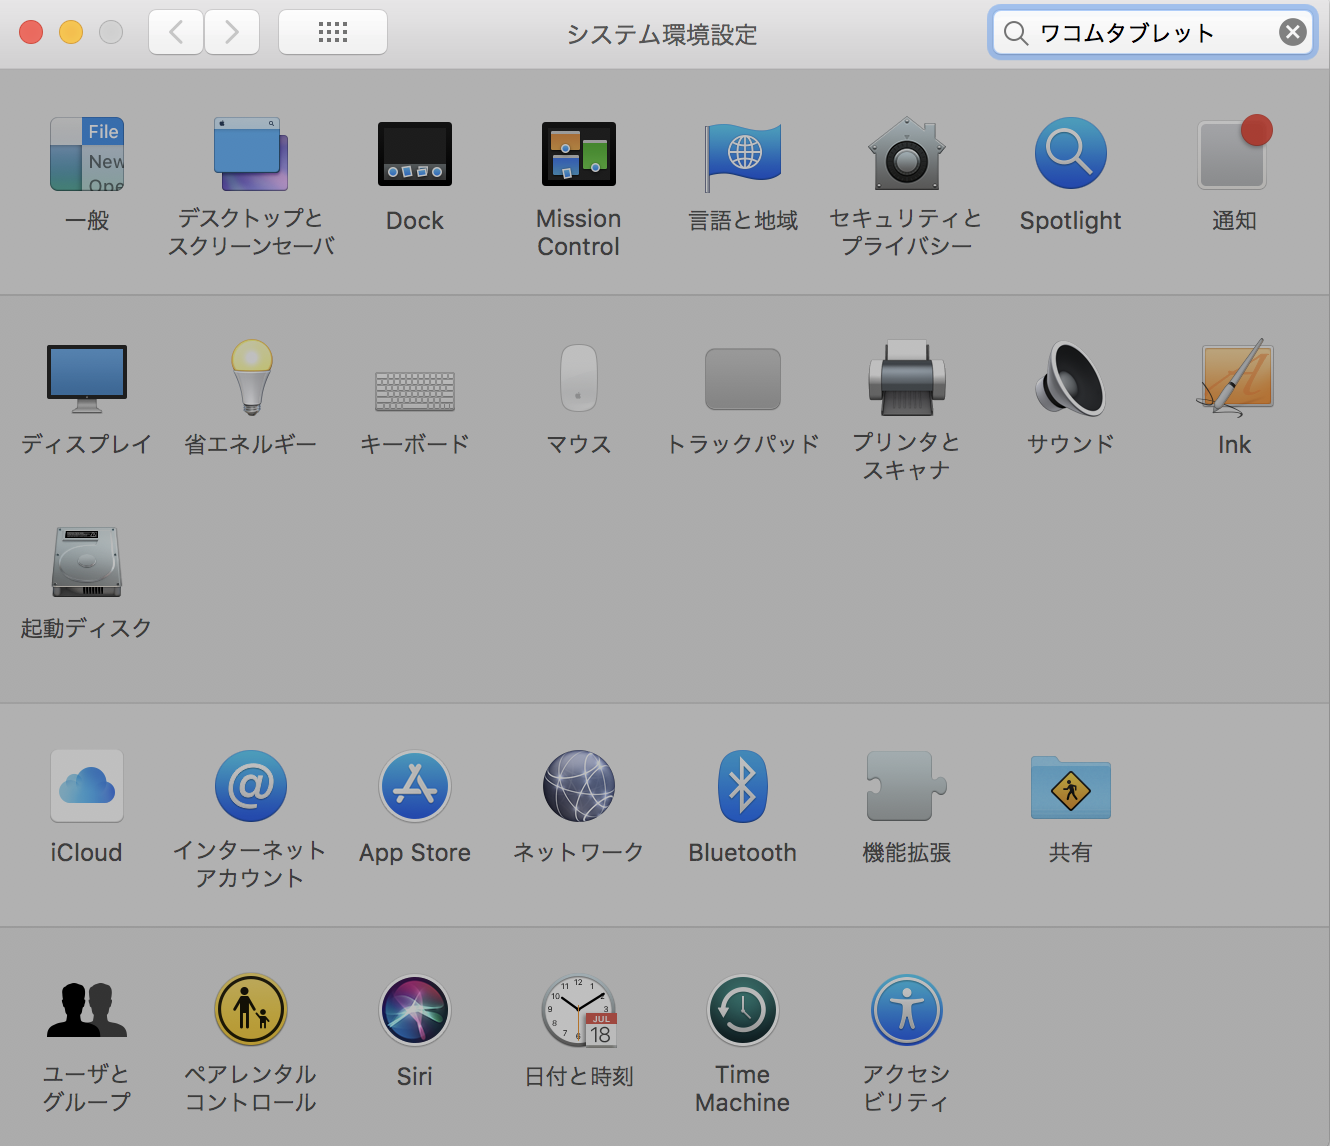Click the back navigation arrow
The height and width of the screenshot is (1146, 1330).
click(176, 33)
